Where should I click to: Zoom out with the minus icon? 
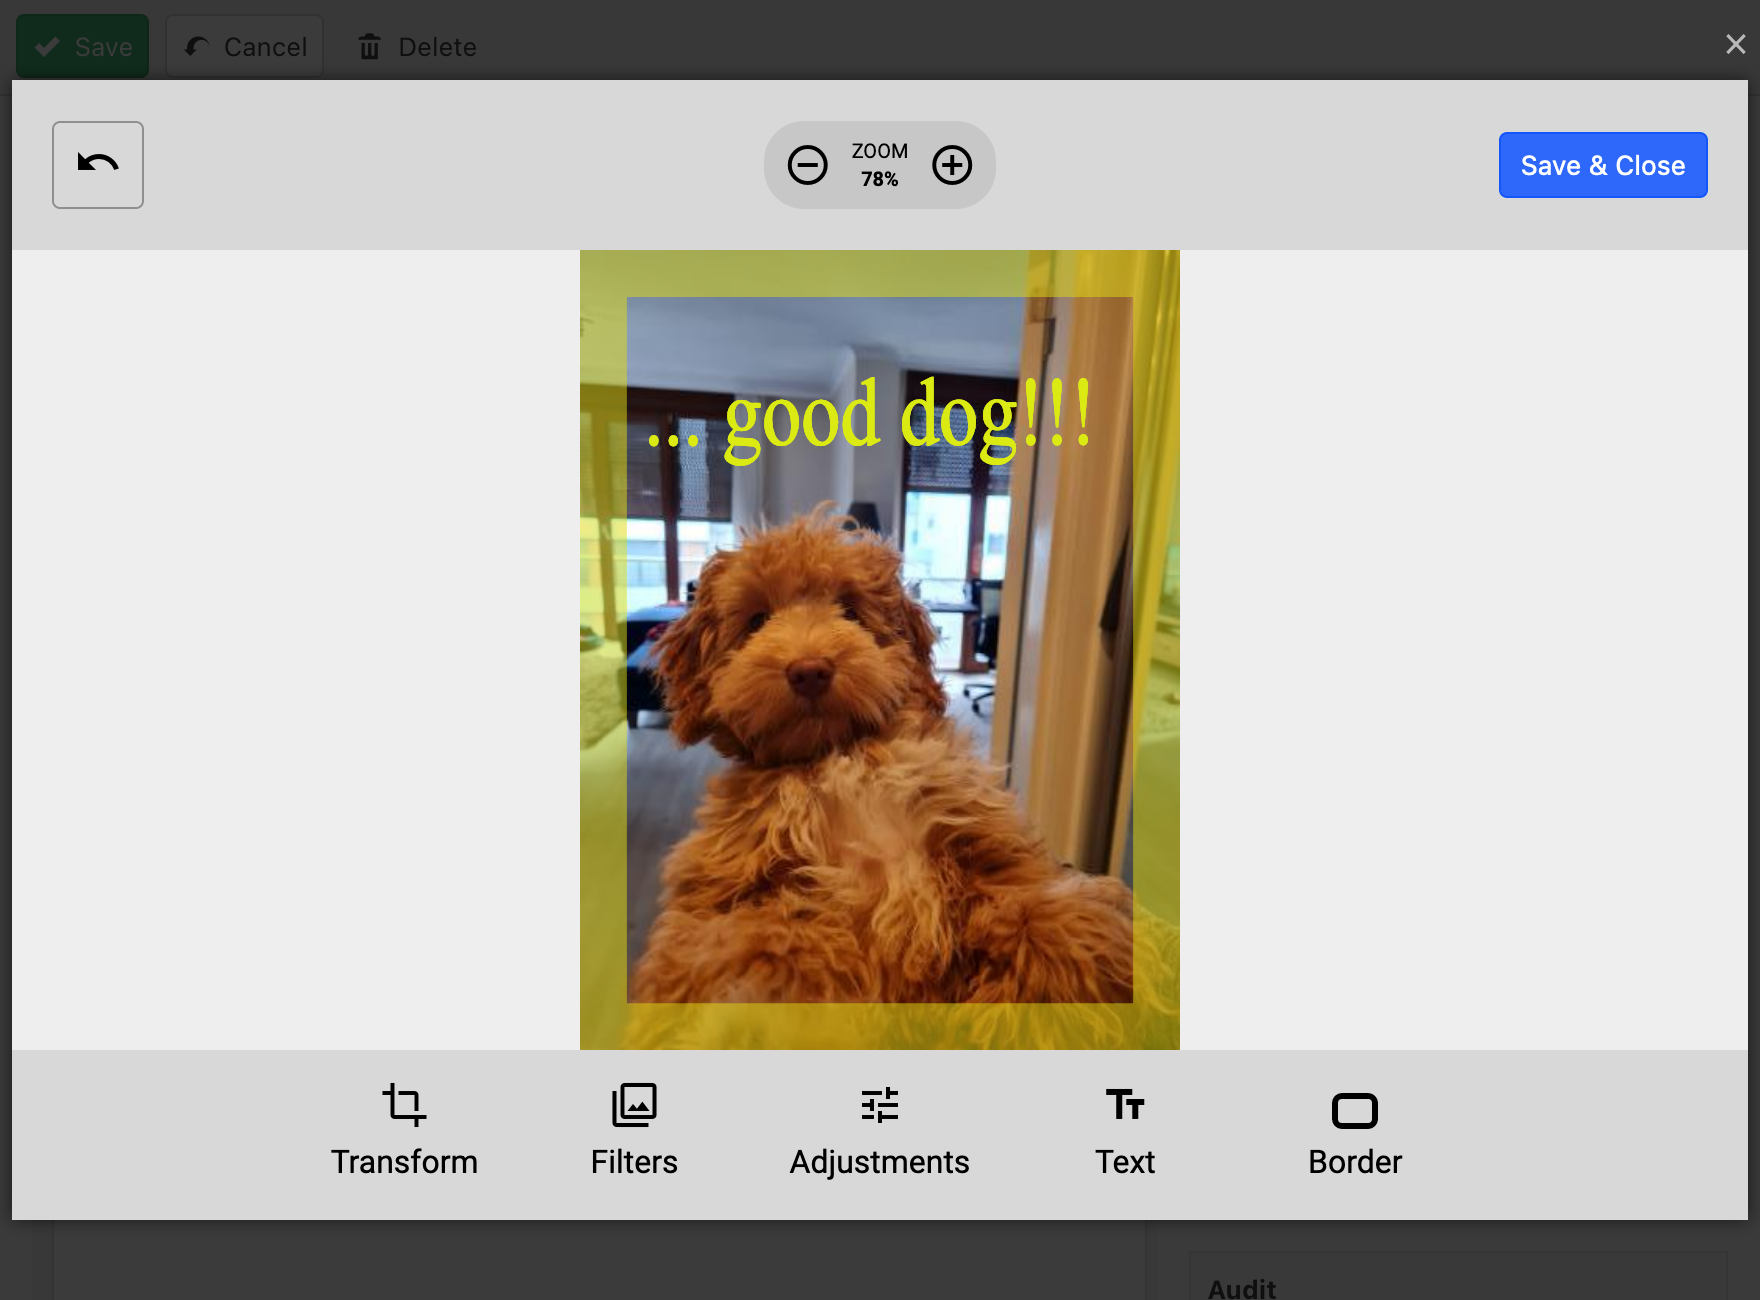click(807, 165)
